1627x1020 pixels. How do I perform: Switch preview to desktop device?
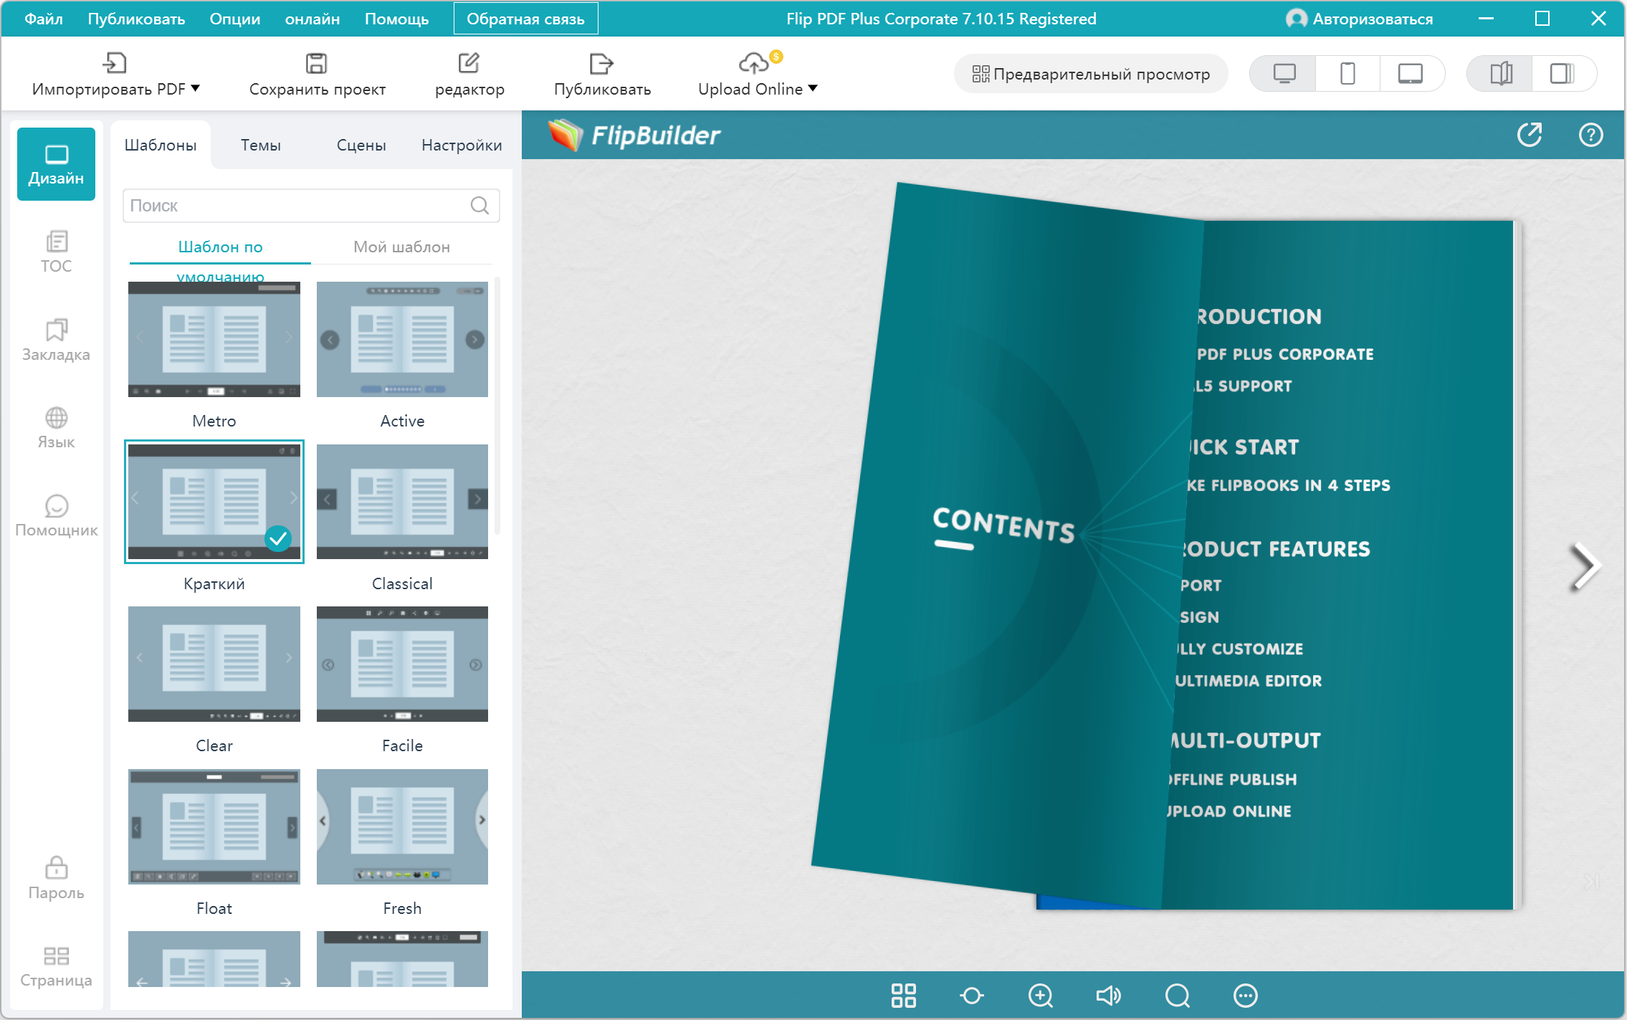1284,74
